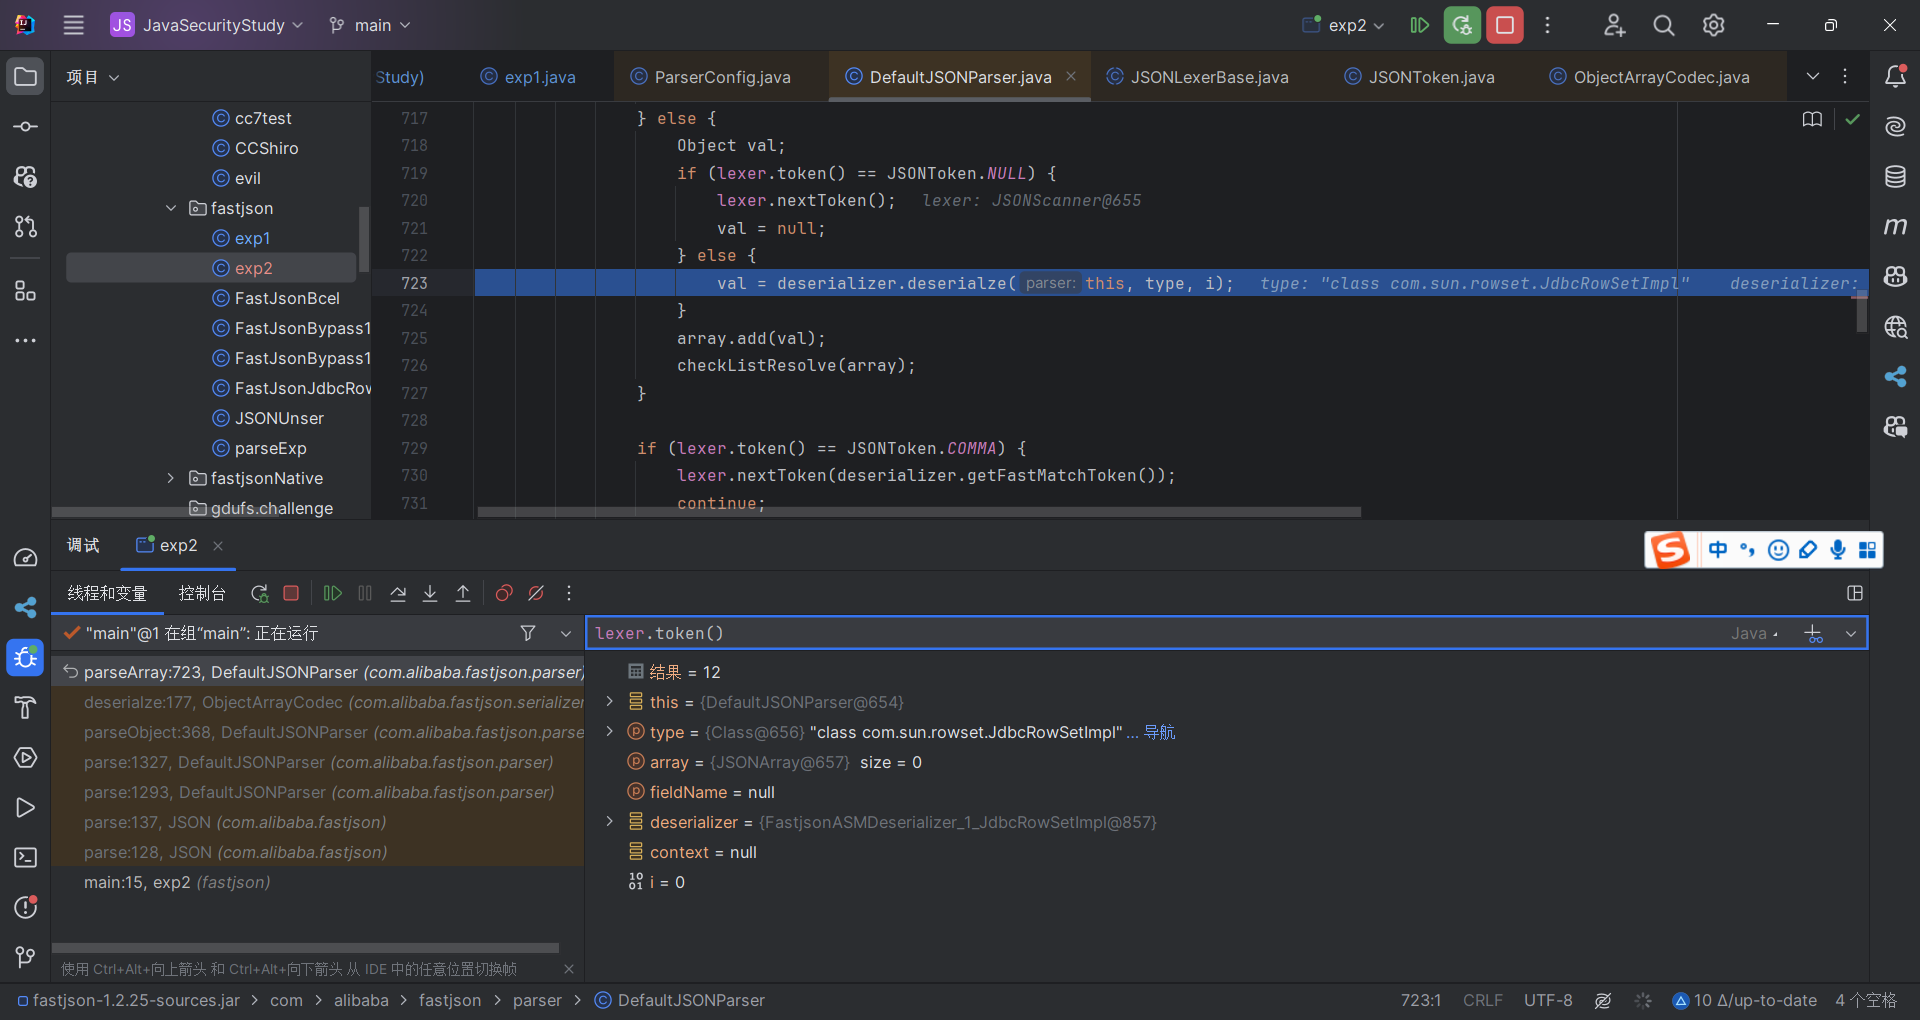
Task: Toggle Mute Breakpoints in the debugger toolbar
Action: [x=536, y=593]
